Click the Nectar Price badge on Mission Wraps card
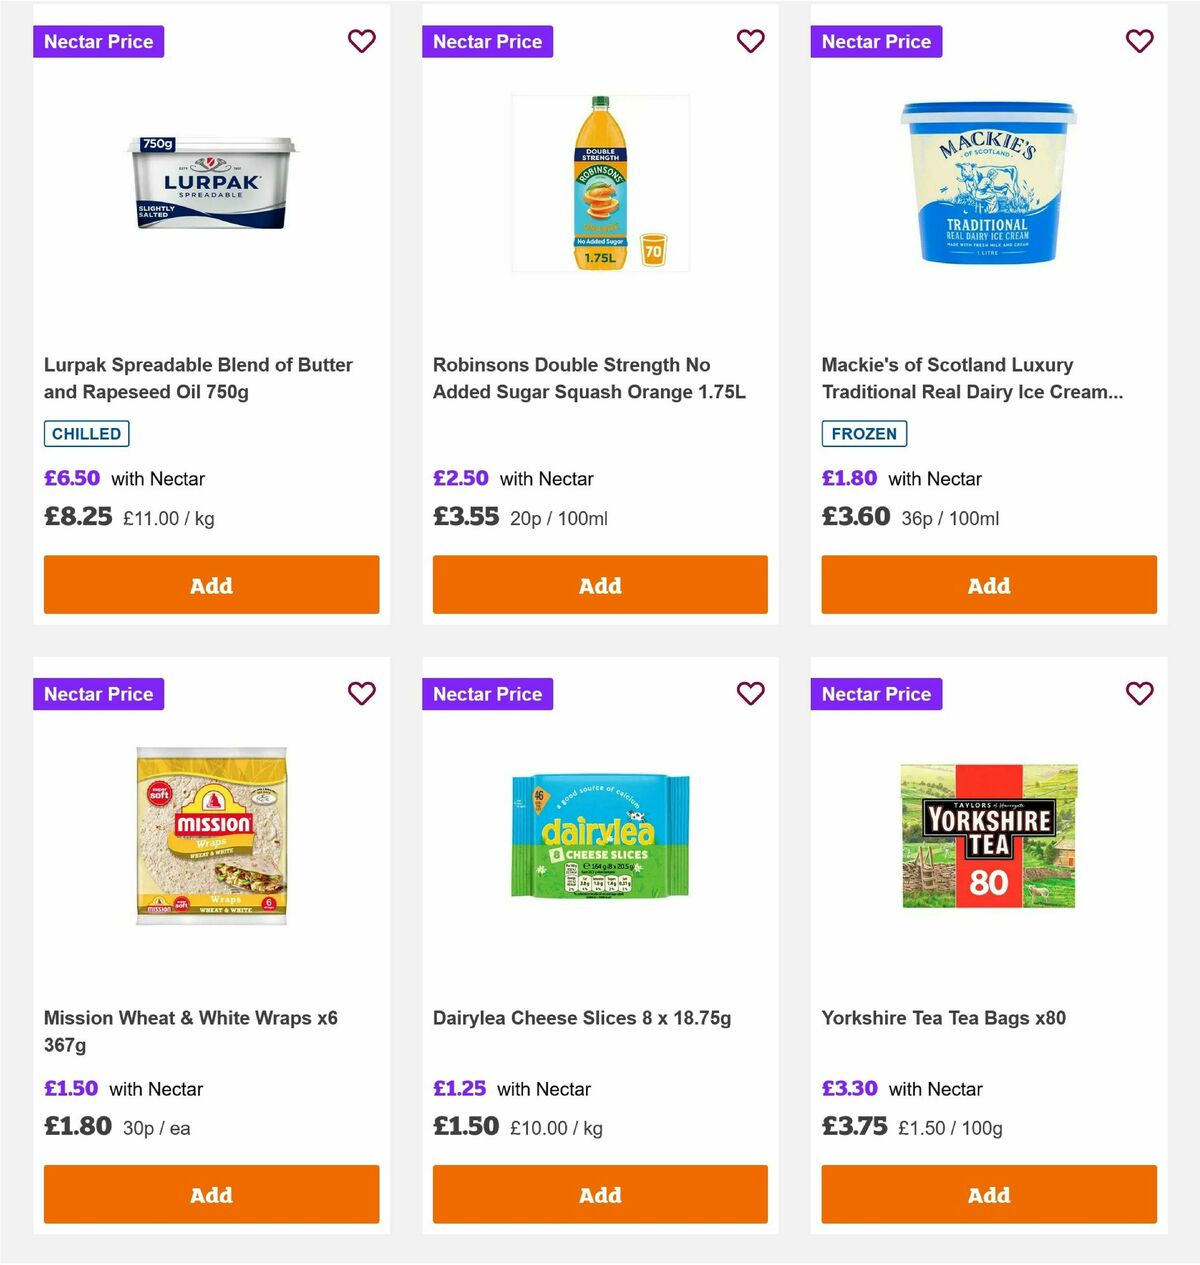This screenshot has height=1265, width=1200. (x=98, y=693)
